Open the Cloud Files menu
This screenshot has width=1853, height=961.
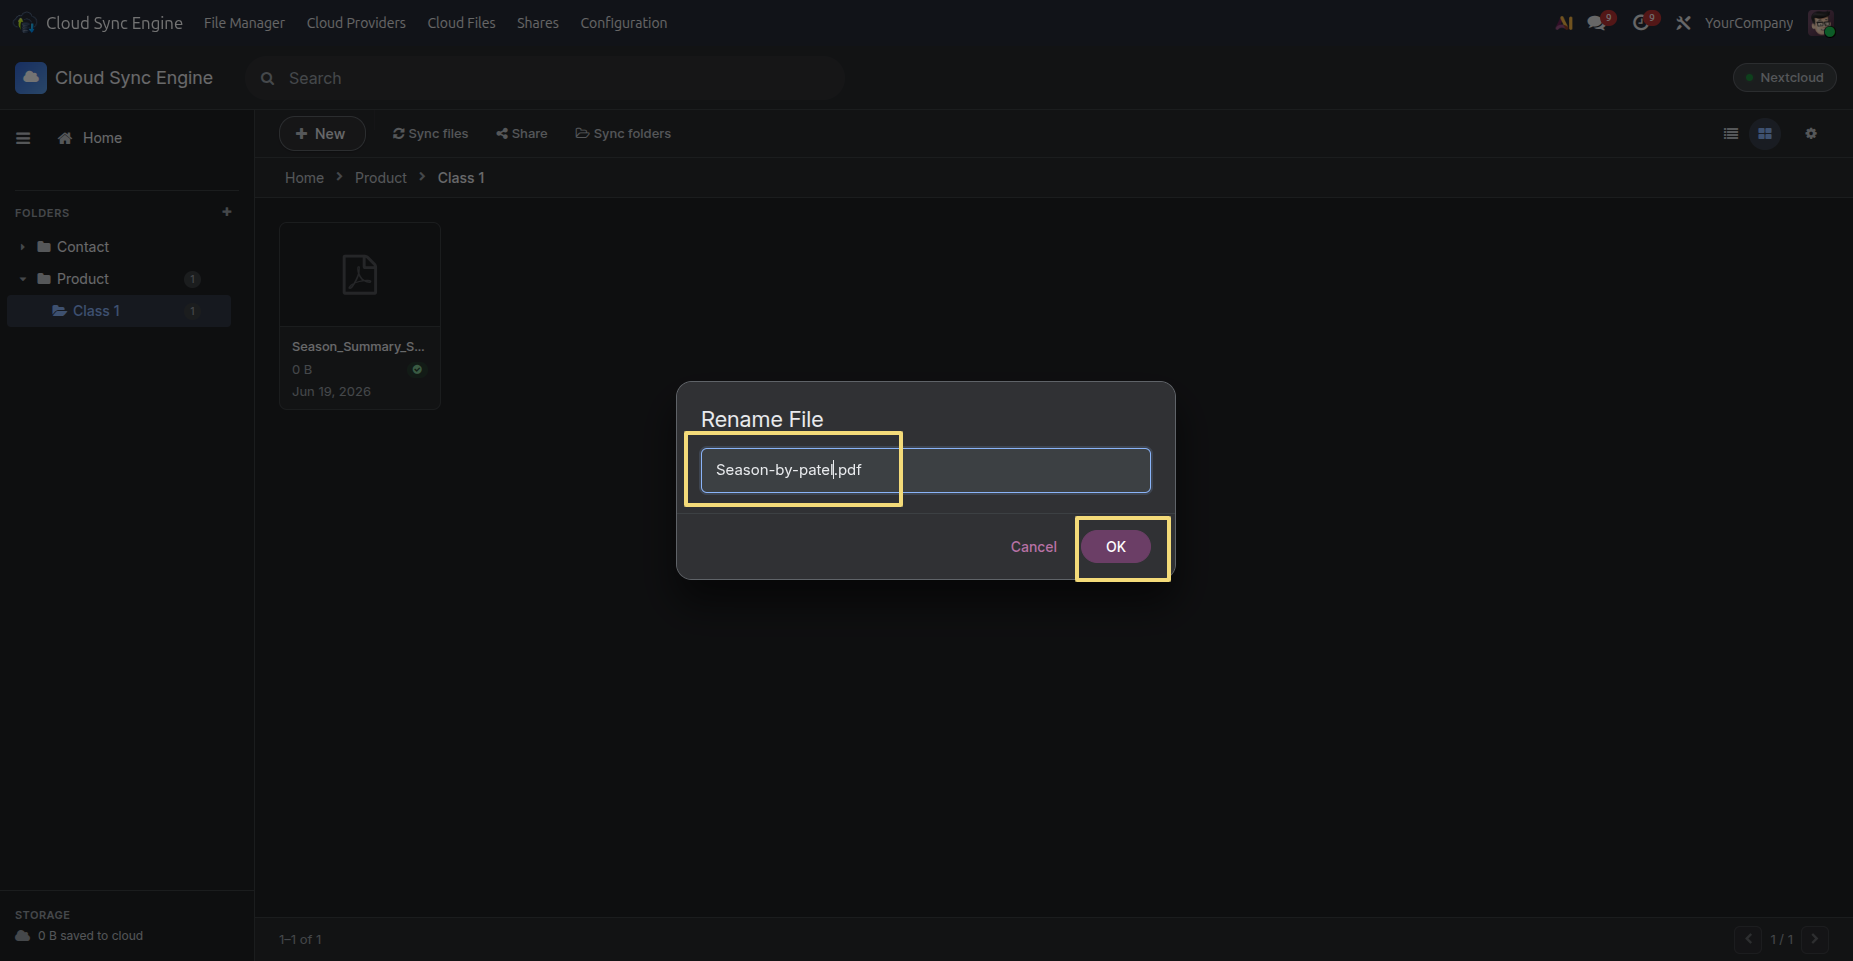(461, 23)
